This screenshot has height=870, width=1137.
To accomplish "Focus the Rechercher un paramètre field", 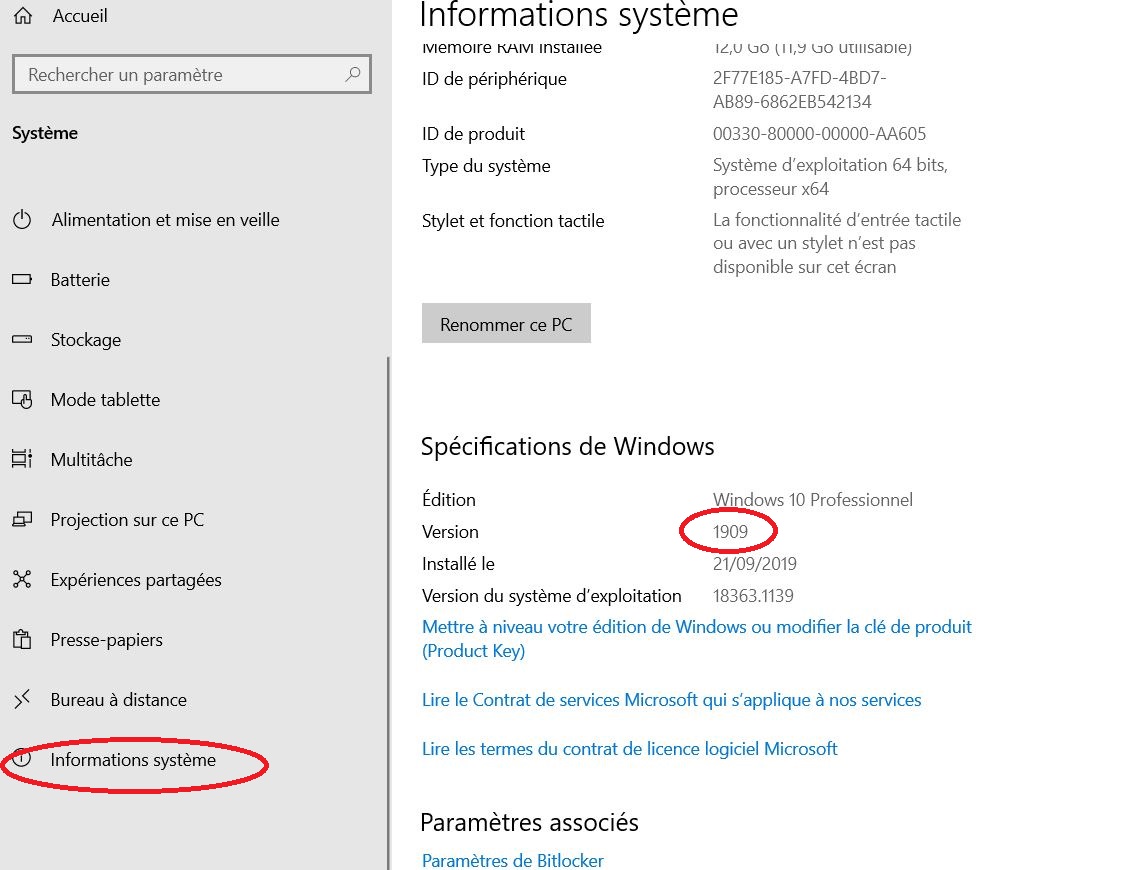I will pyautogui.click(x=191, y=74).
